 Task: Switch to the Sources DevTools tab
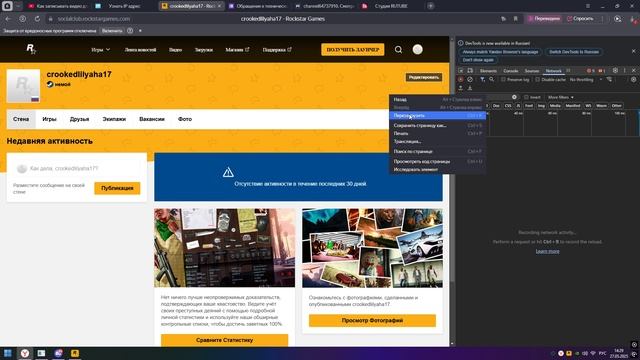(531, 71)
